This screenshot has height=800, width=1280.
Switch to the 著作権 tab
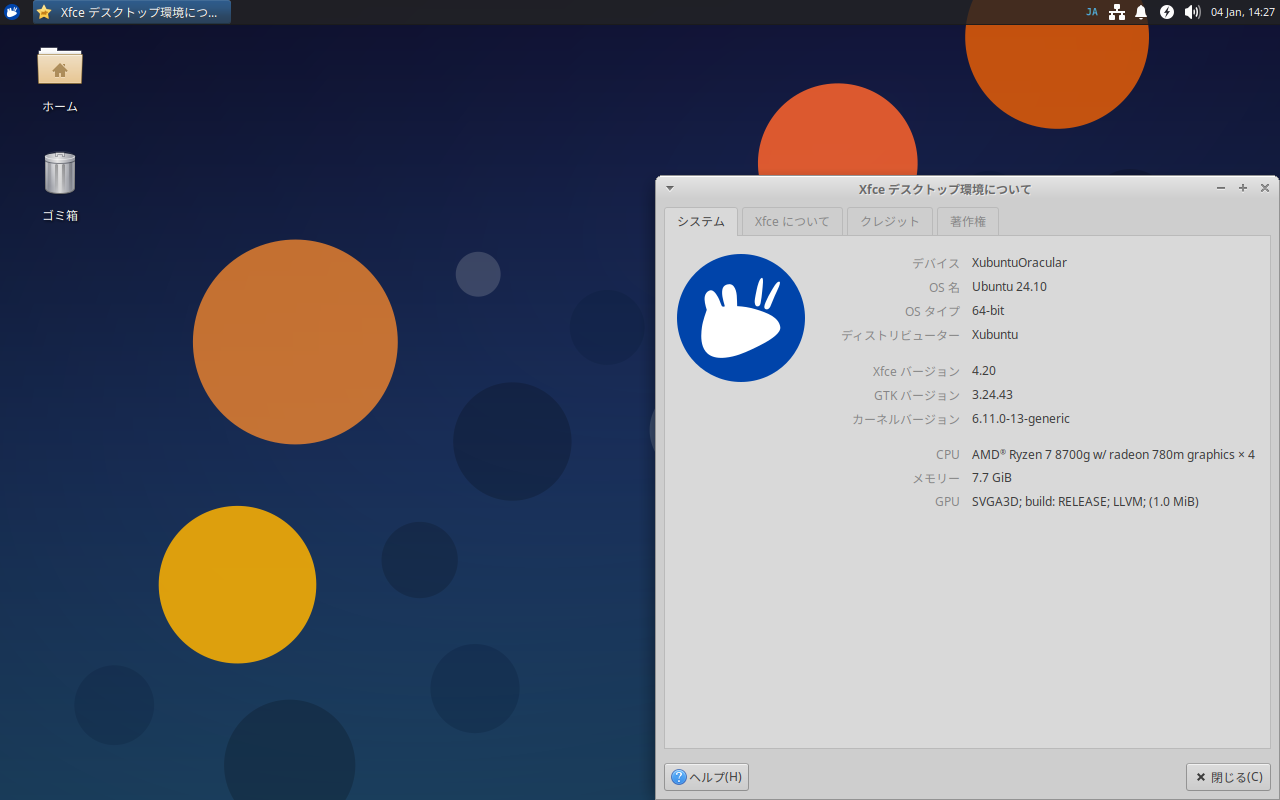coord(968,222)
